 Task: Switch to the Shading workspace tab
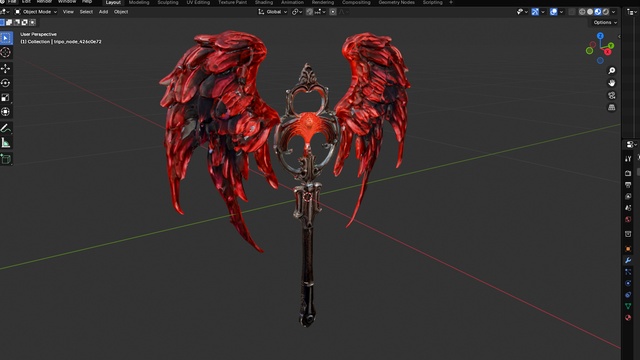point(264,2)
